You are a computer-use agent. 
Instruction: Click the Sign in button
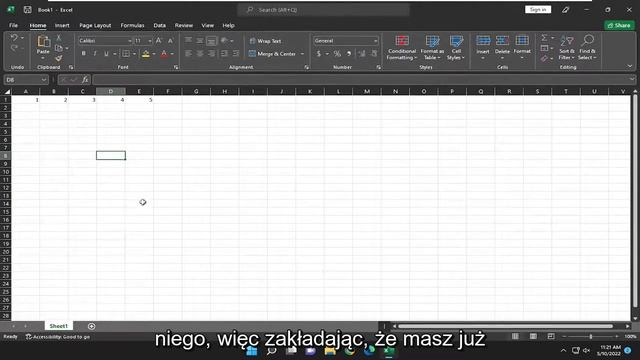tap(538, 9)
